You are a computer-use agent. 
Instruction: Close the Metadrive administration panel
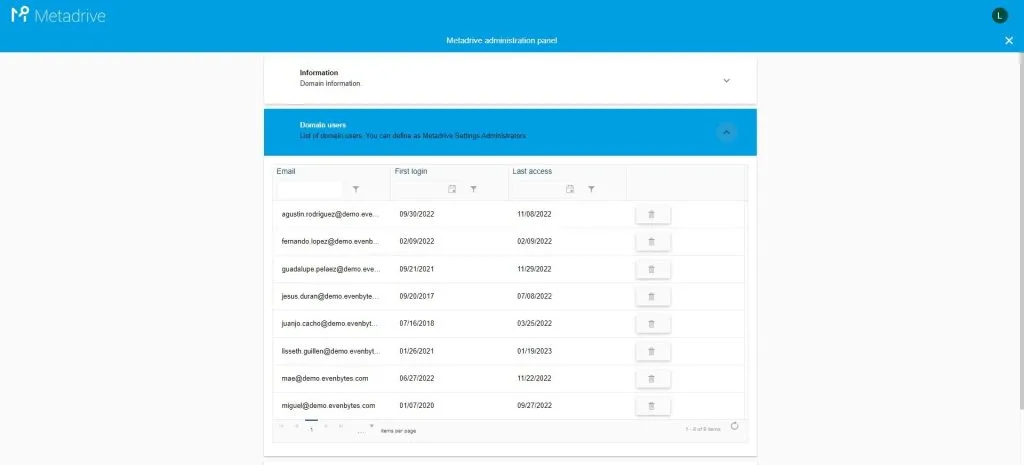click(1008, 40)
